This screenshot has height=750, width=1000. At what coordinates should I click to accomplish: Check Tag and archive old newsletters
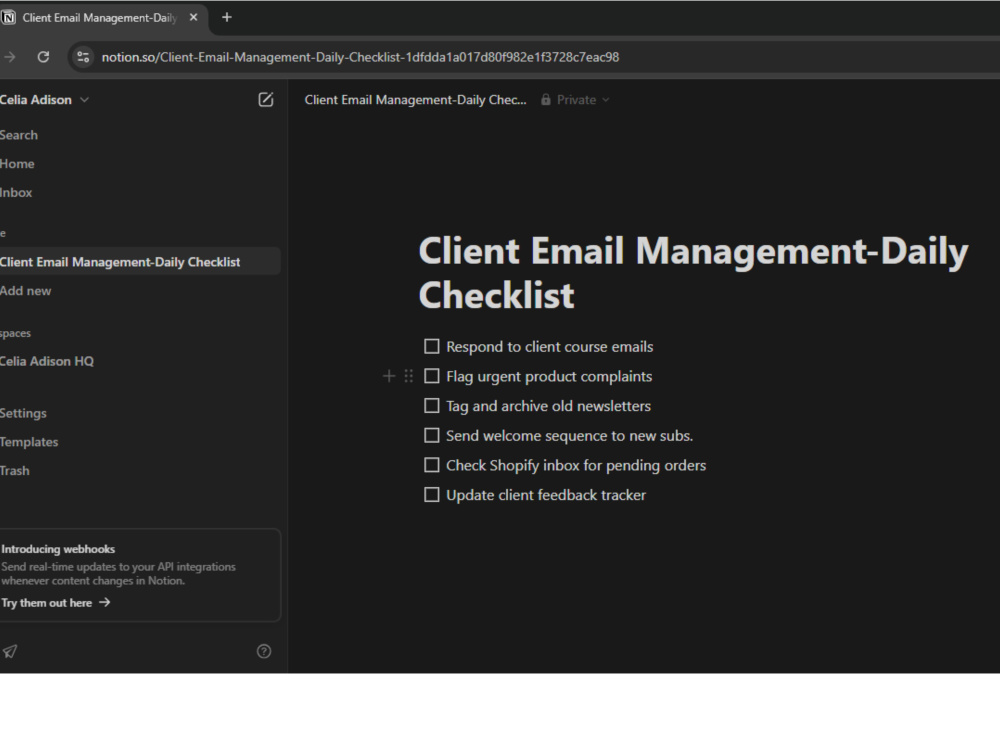pyautogui.click(x=432, y=406)
